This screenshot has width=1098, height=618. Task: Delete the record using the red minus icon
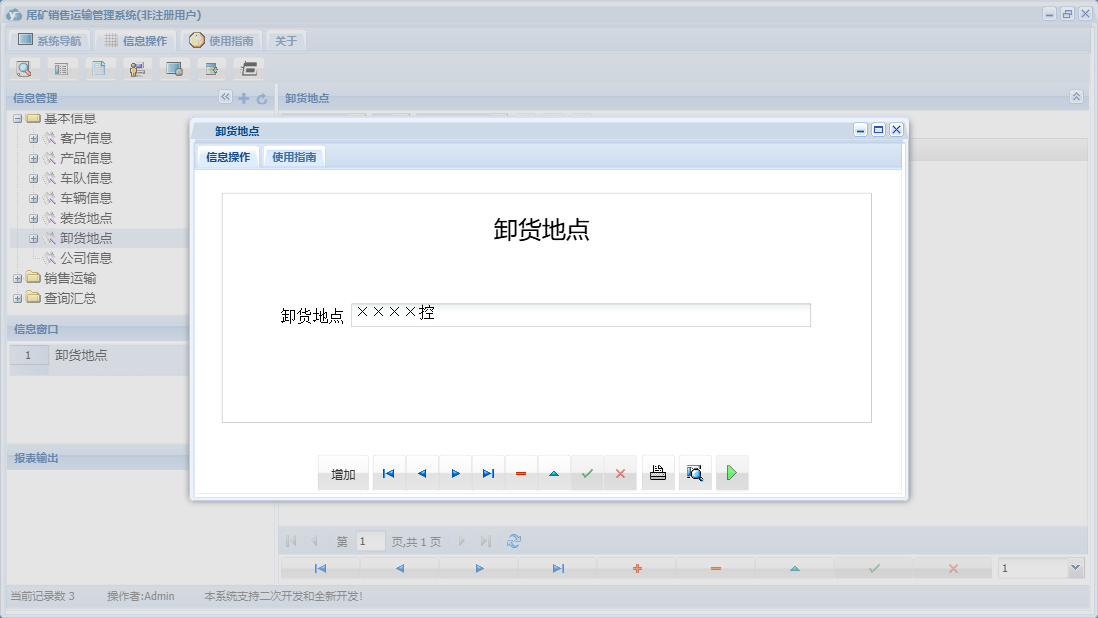point(520,472)
